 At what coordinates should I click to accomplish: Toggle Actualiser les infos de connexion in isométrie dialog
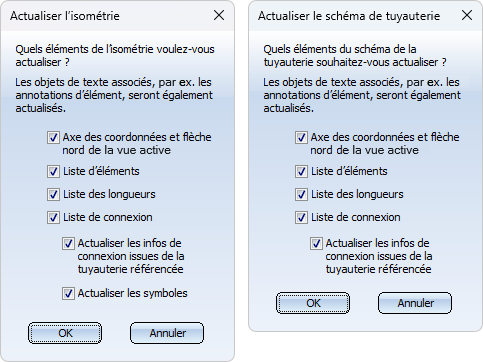(x=68, y=244)
